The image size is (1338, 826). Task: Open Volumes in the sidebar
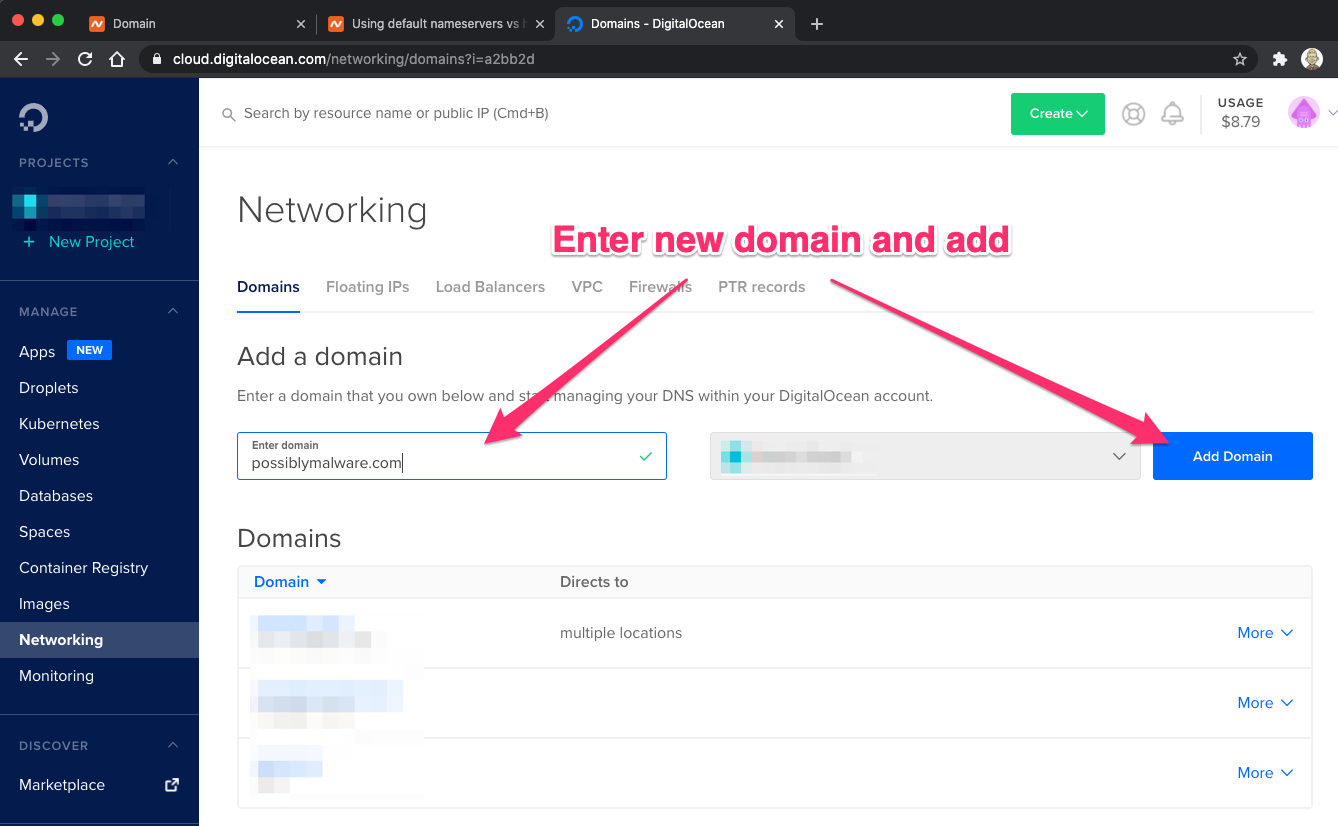pos(49,460)
